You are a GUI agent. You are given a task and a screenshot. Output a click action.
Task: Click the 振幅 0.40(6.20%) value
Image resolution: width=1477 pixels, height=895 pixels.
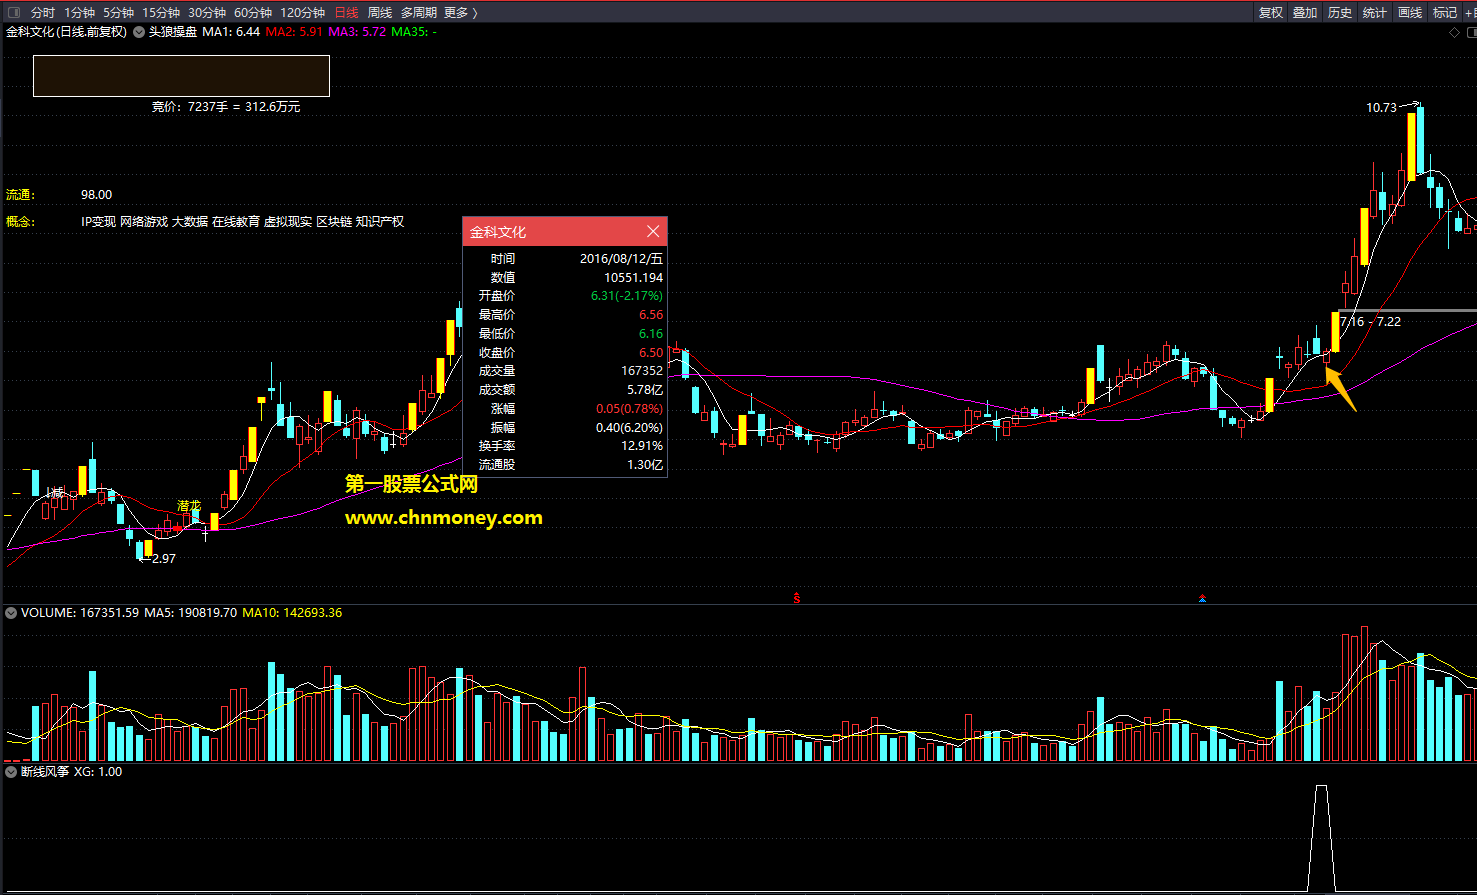629,427
